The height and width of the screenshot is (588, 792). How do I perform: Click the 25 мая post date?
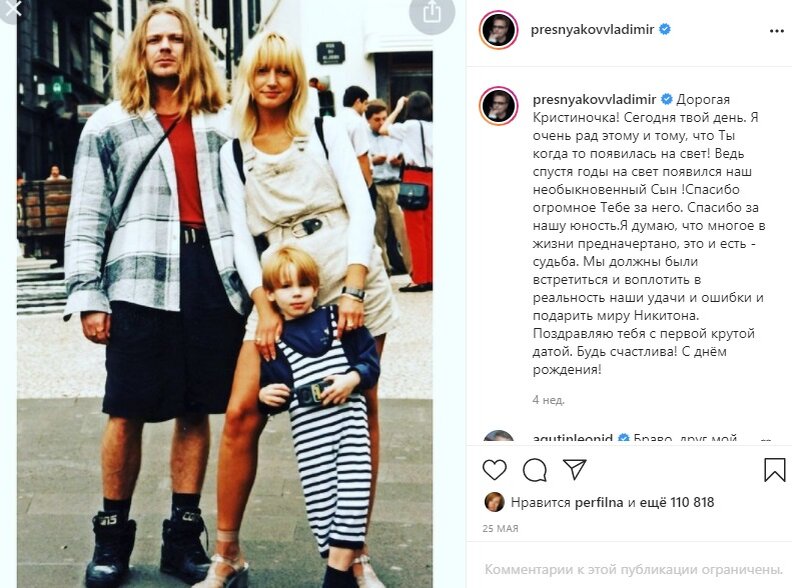click(x=501, y=528)
